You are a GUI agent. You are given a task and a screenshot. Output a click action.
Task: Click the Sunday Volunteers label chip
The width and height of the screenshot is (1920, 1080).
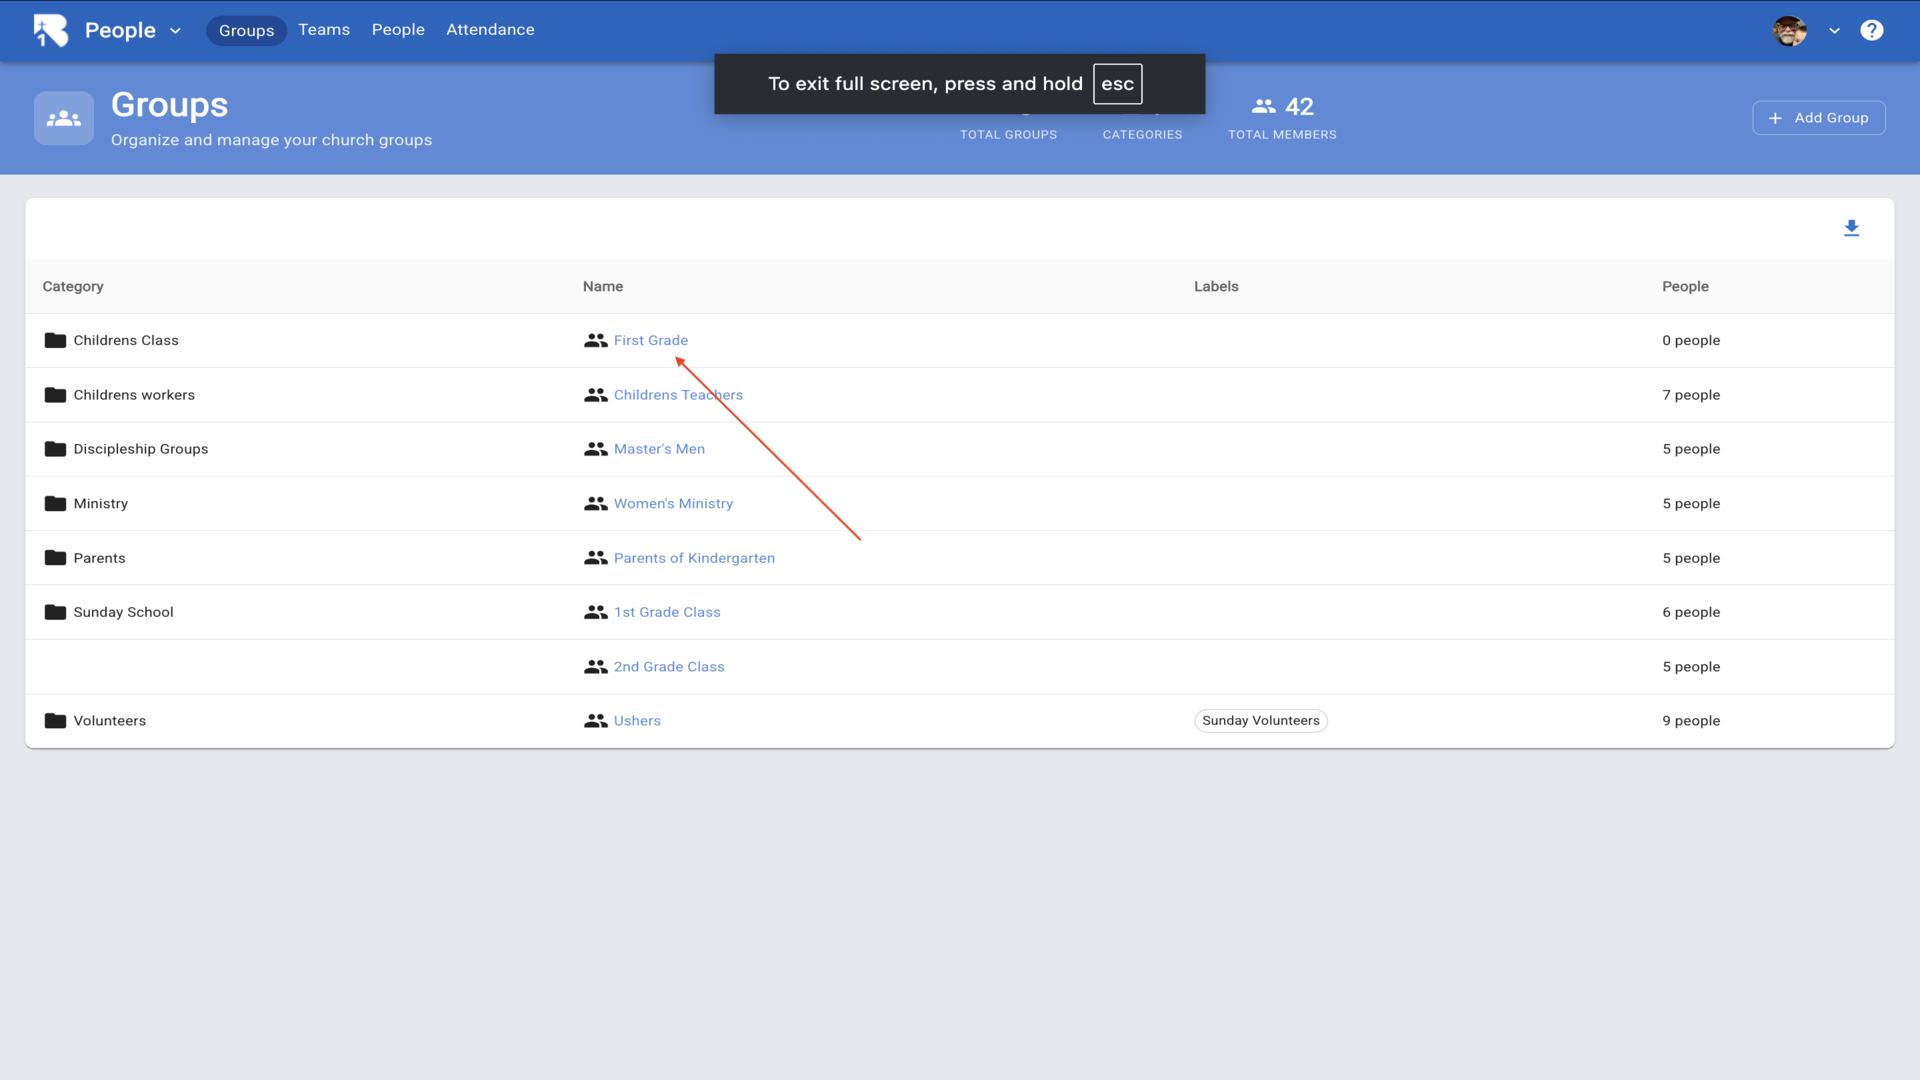[x=1260, y=720]
